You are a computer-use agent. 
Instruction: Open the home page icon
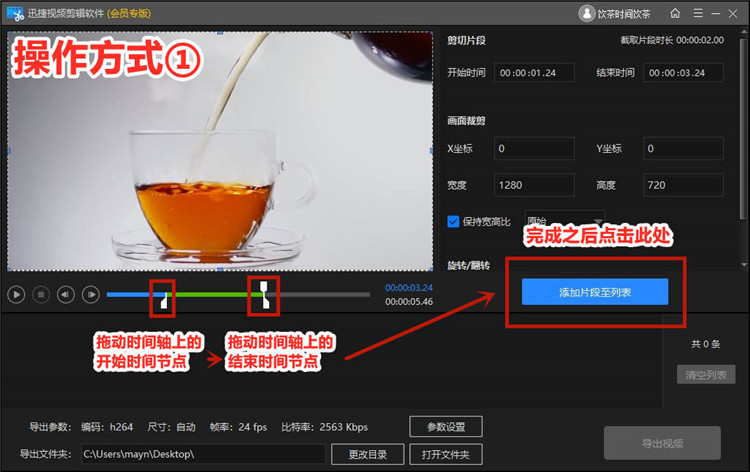pyautogui.click(x=675, y=13)
